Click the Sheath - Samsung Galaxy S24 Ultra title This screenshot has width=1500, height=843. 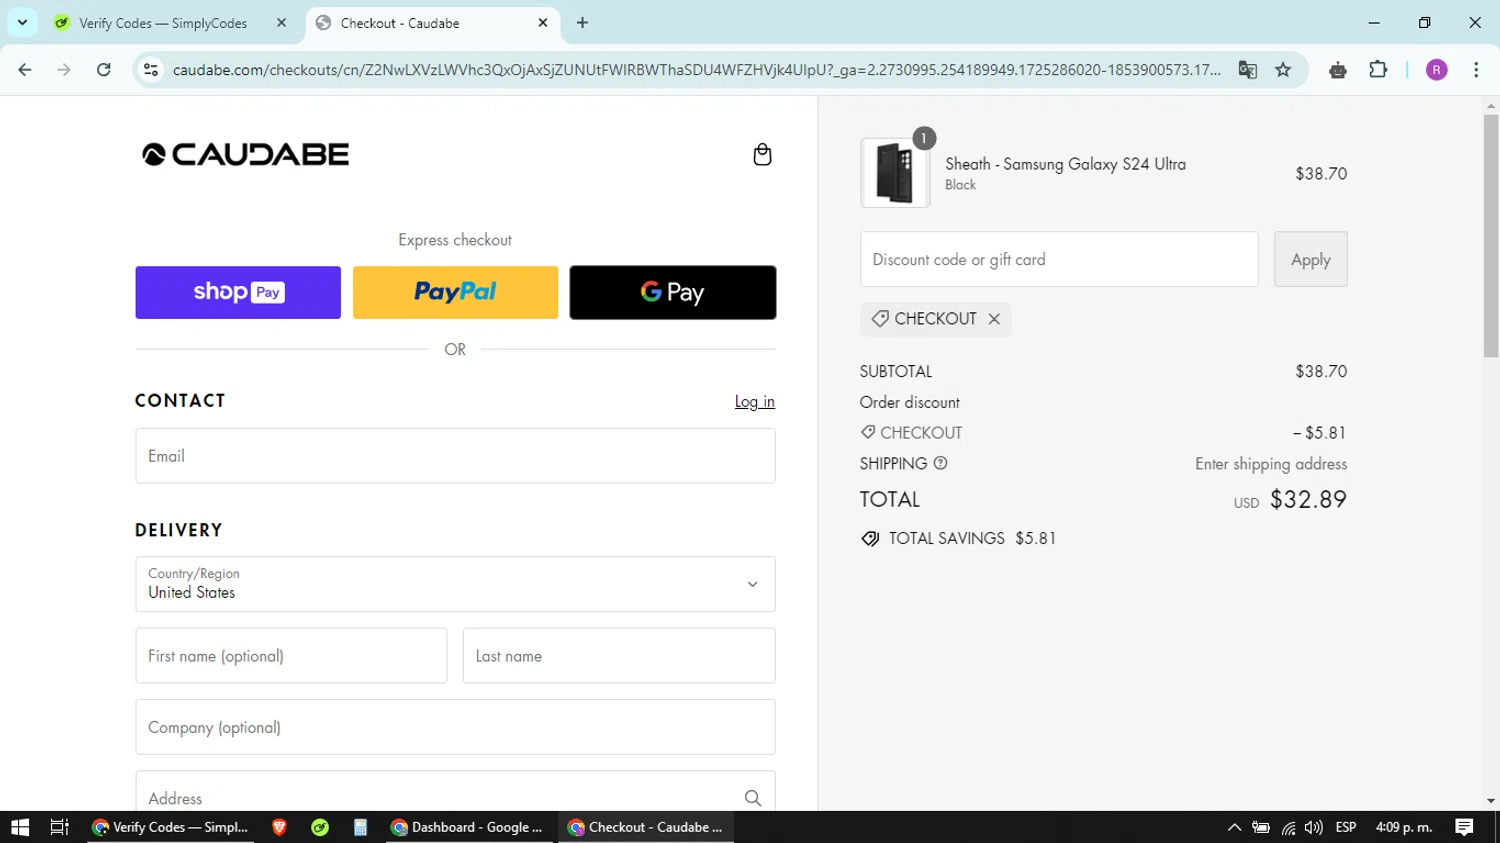pos(1065,164)
